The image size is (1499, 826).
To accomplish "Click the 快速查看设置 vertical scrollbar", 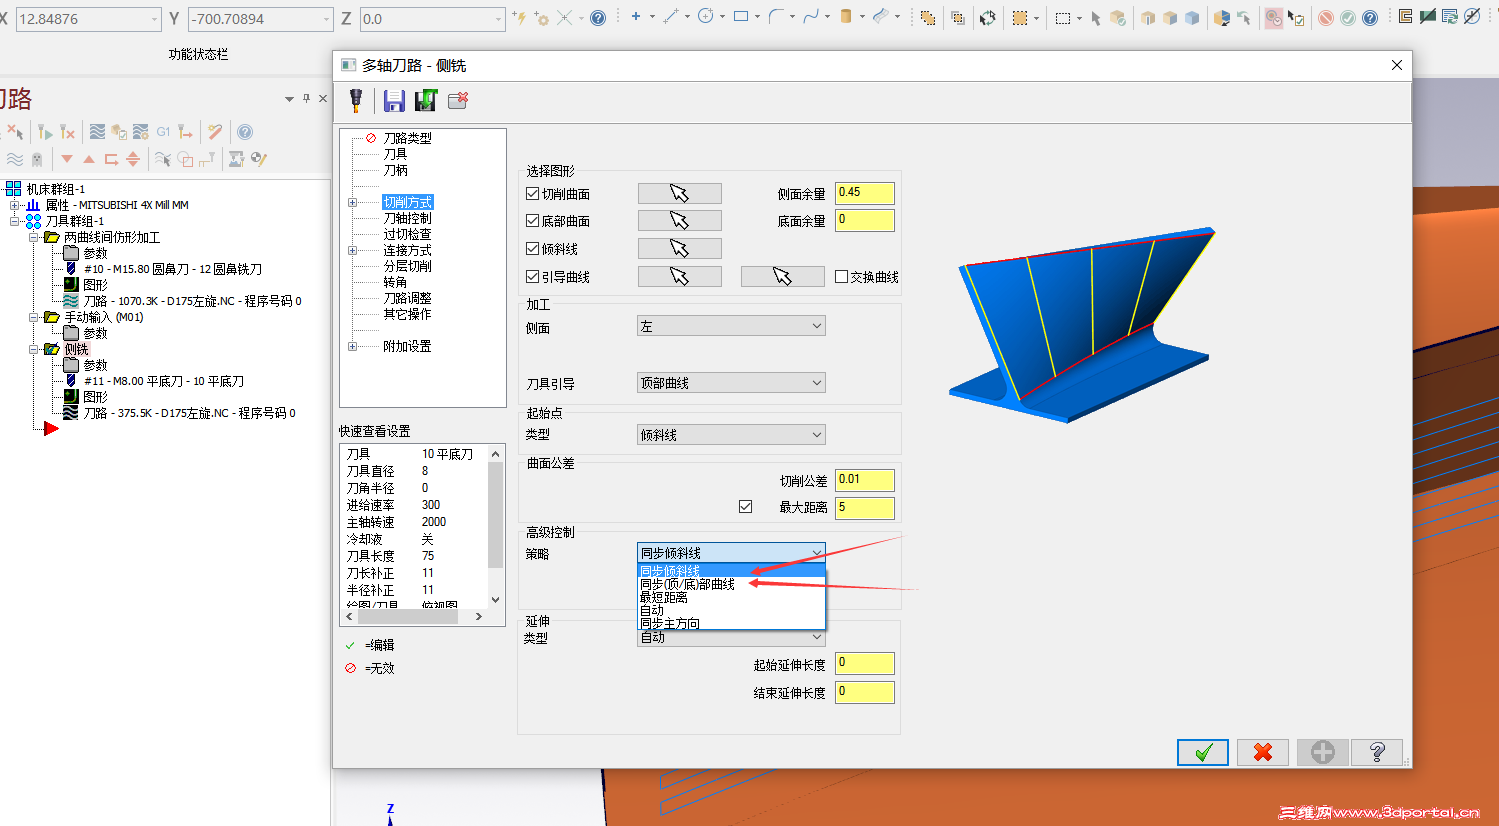I will tap(495, 526).
